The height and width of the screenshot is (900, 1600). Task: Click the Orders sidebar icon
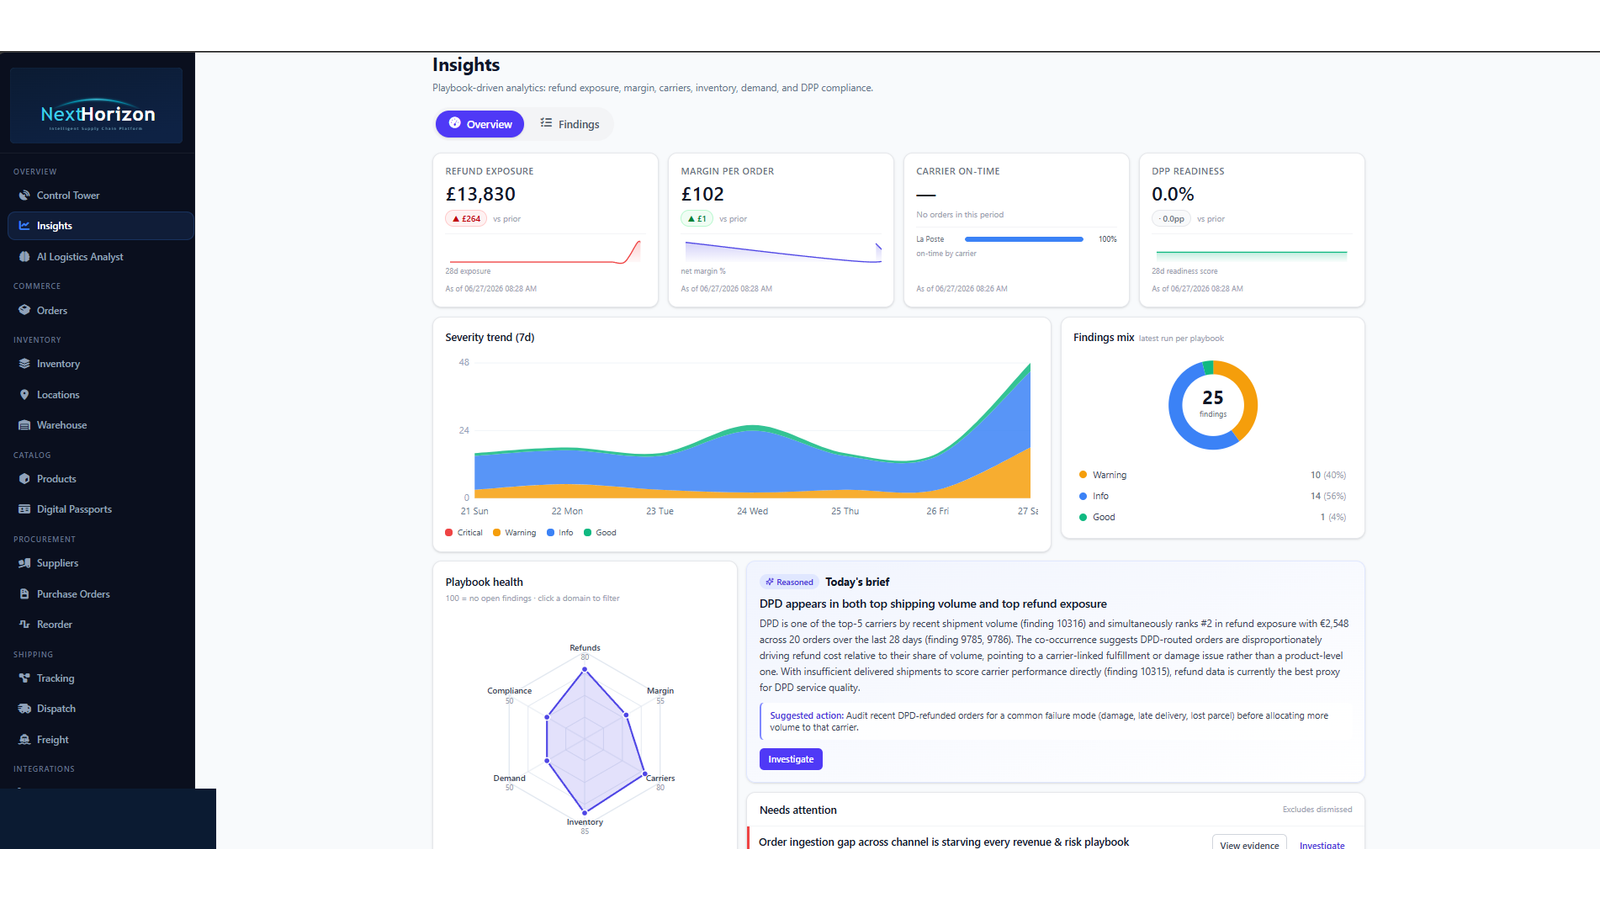click(x=24, y=310)
